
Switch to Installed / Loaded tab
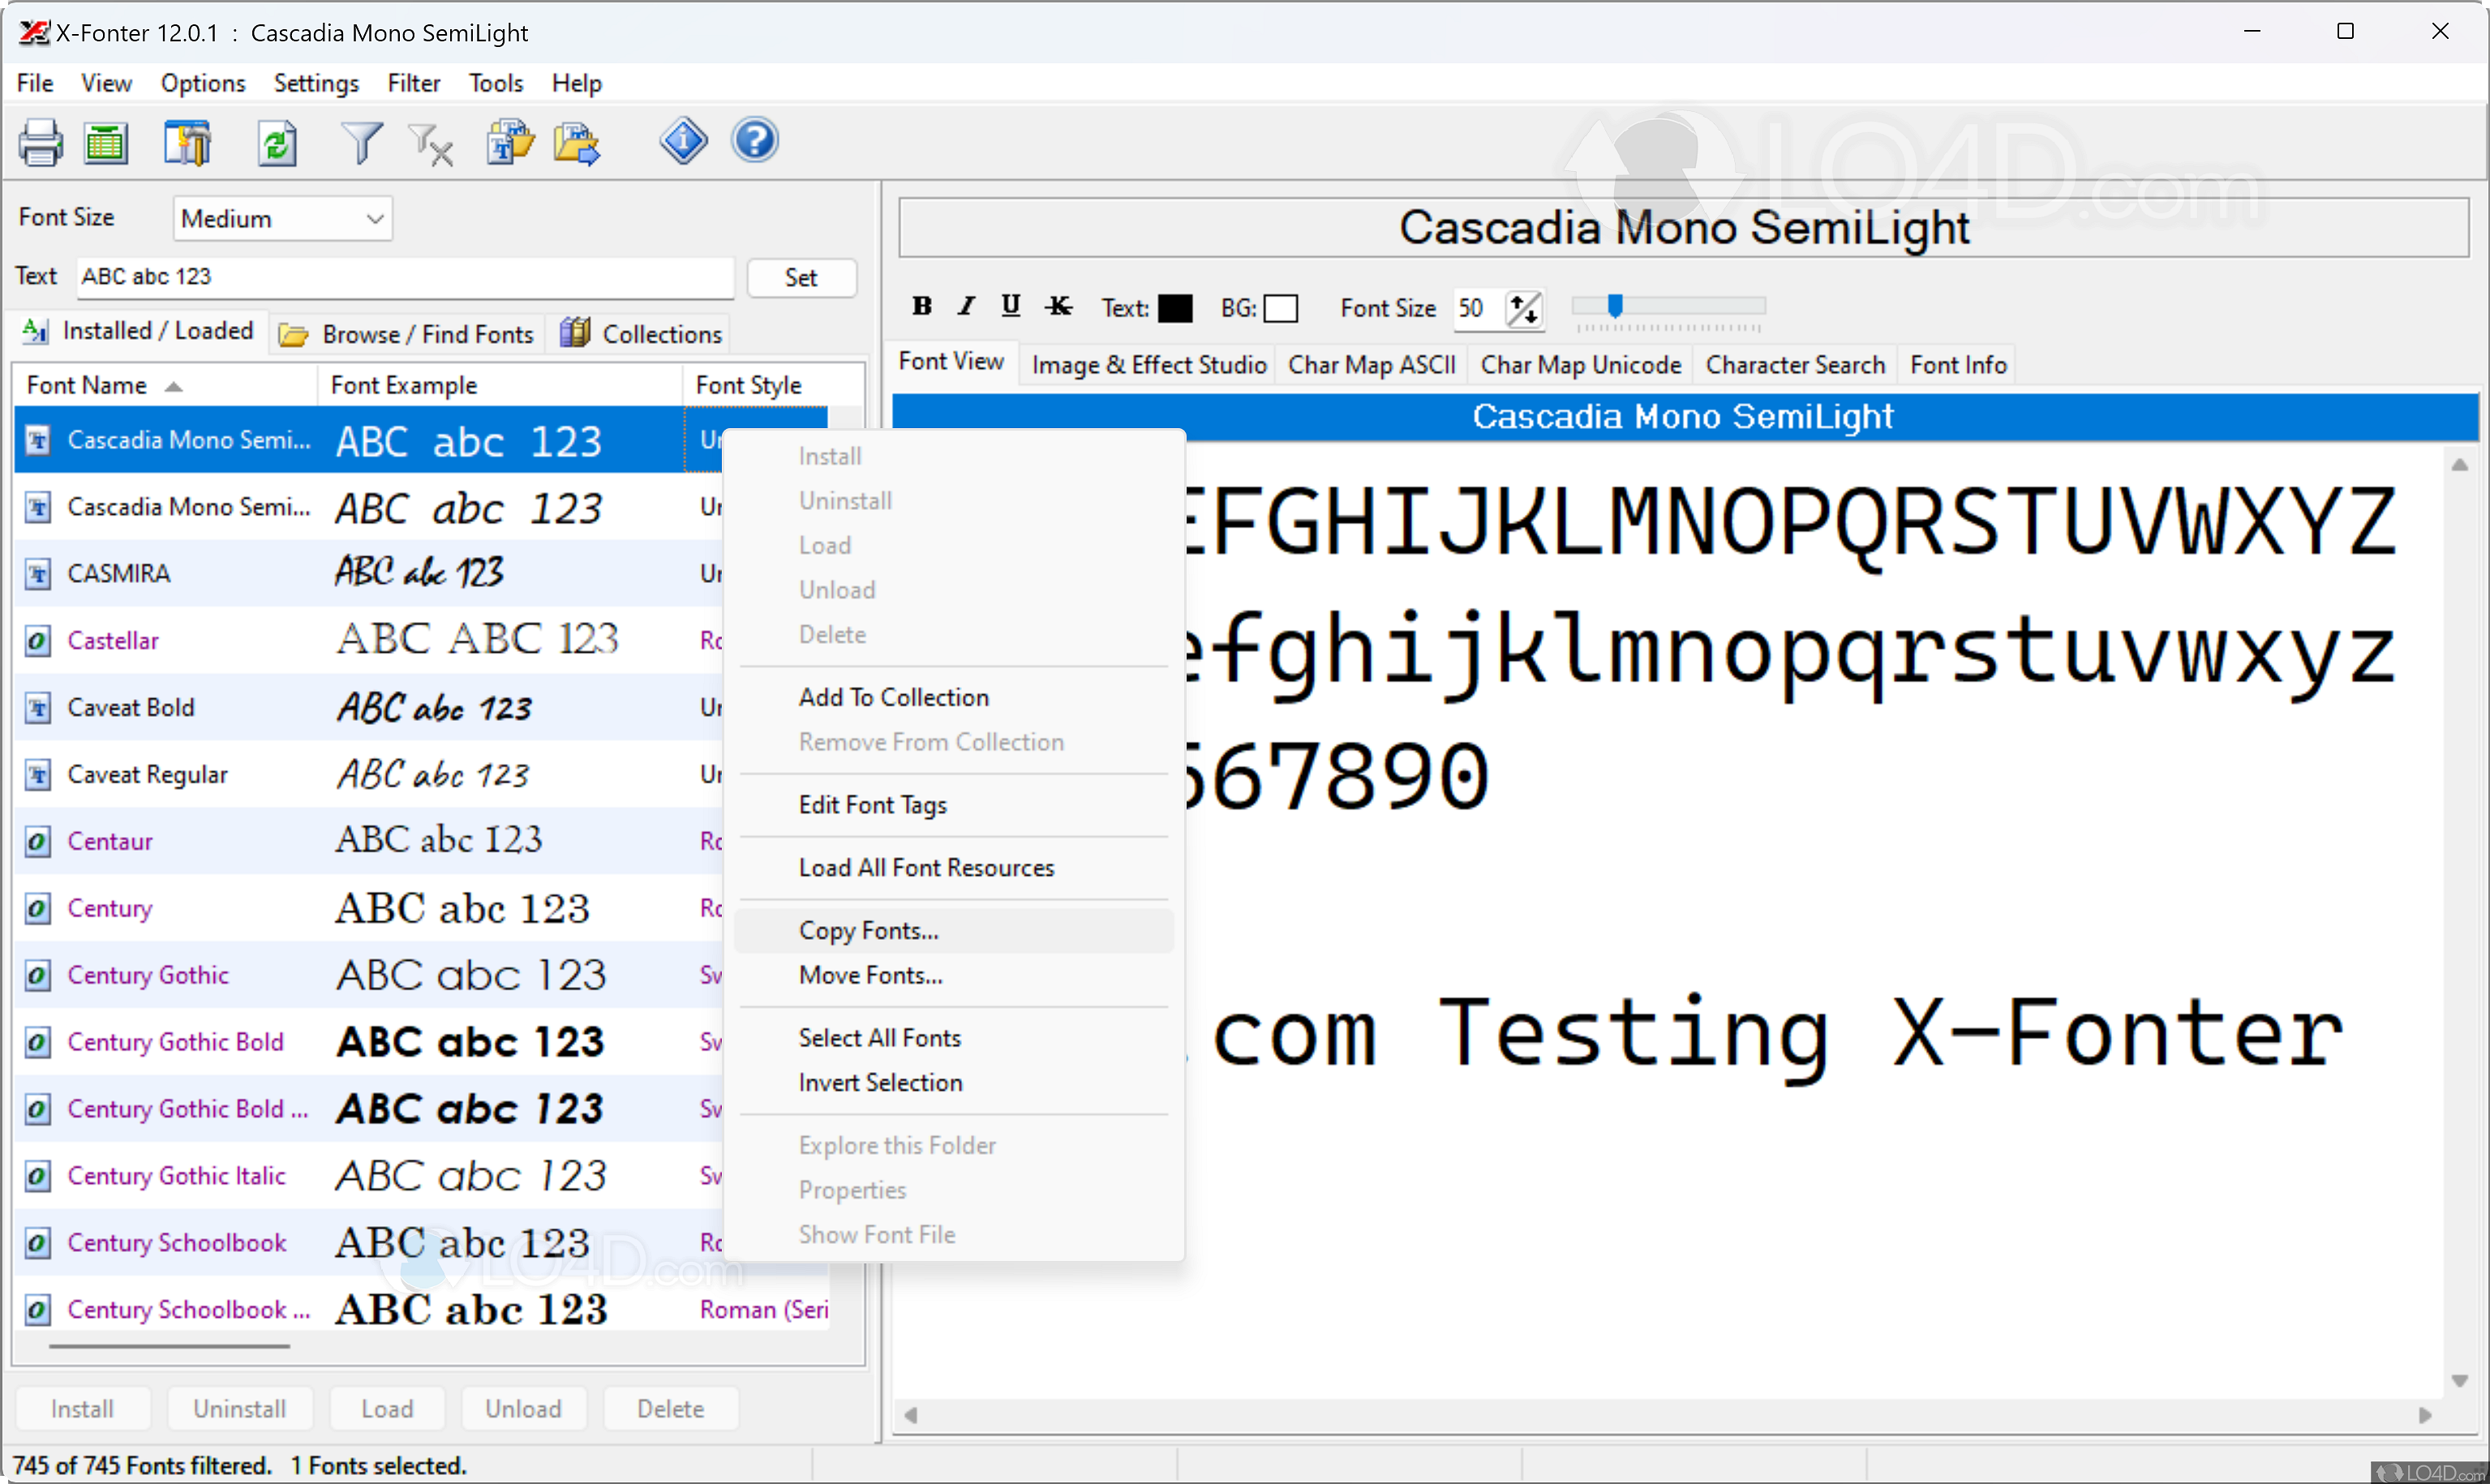(x=138, y=331)
